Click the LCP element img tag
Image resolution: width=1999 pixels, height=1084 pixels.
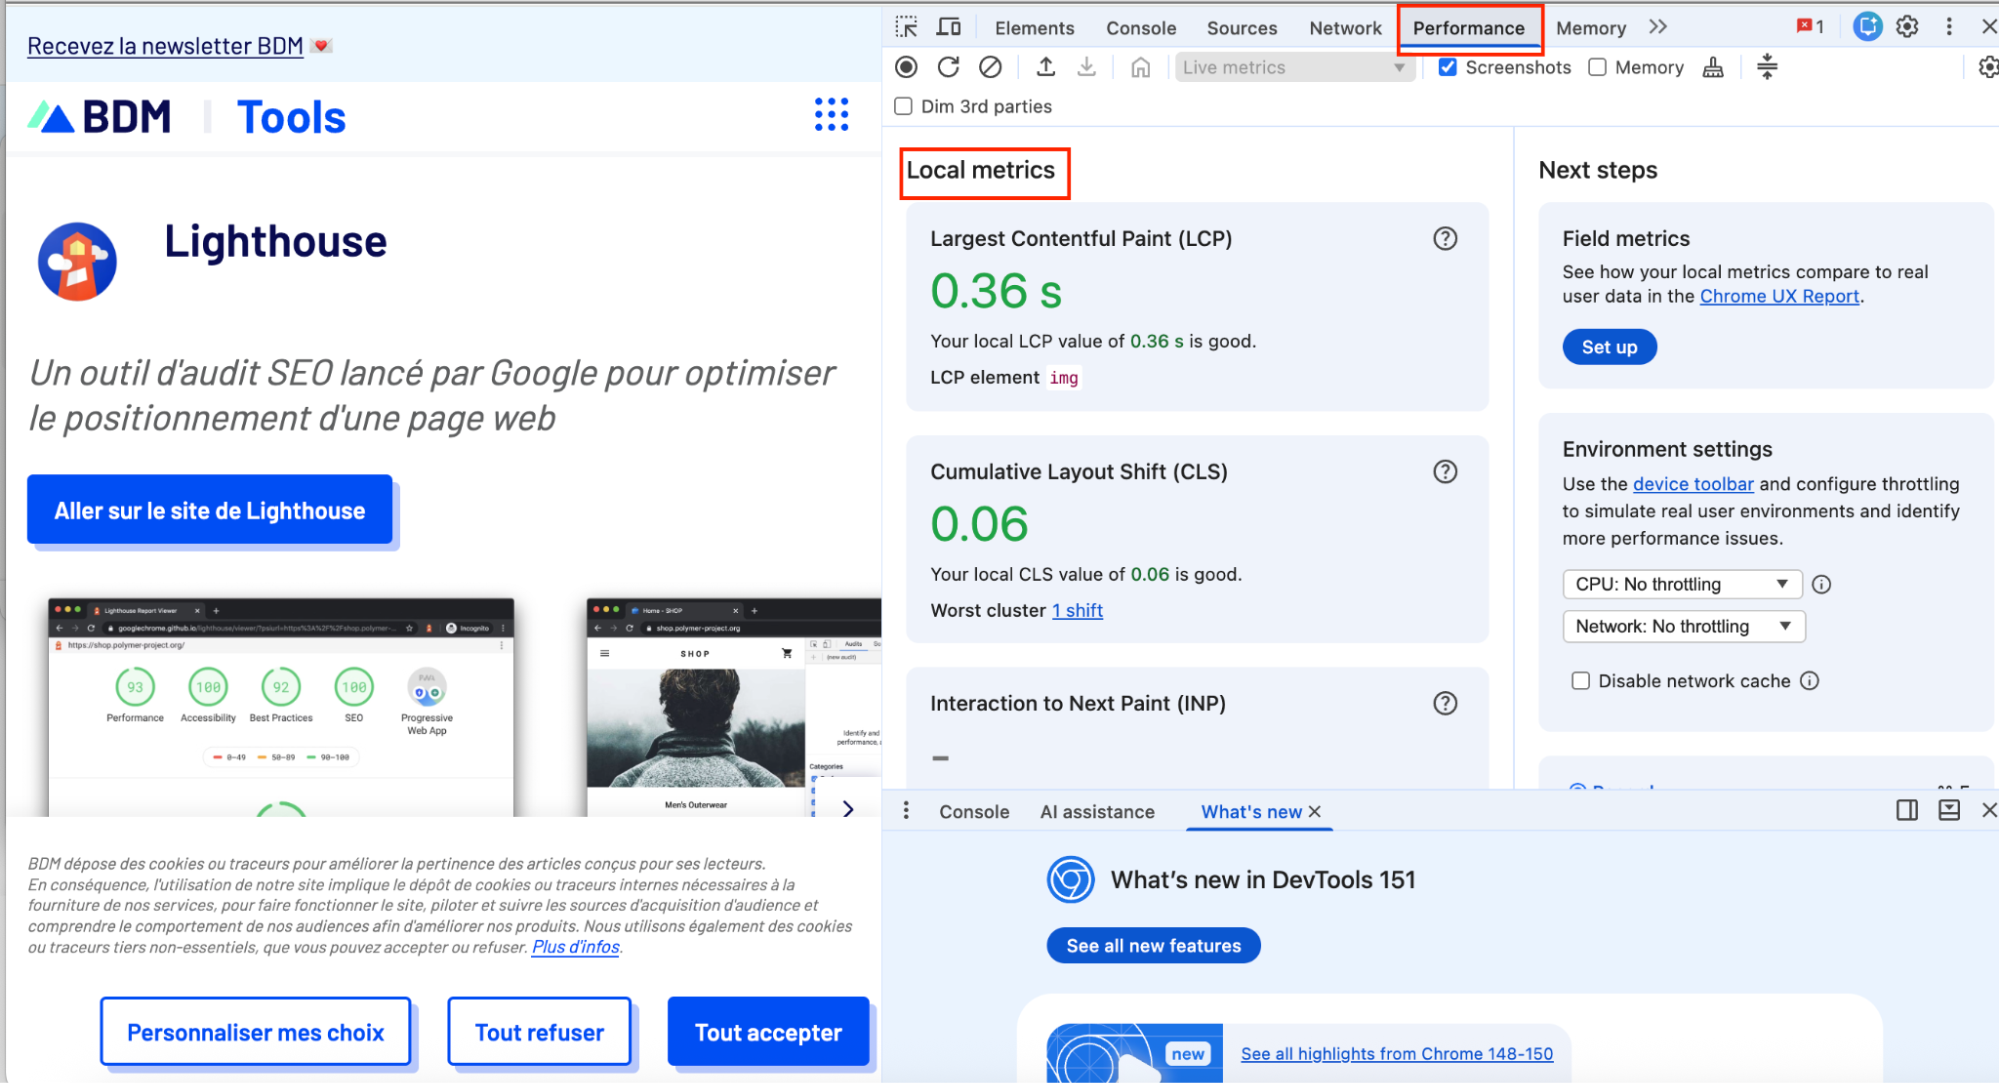(x=1064, y=377)
